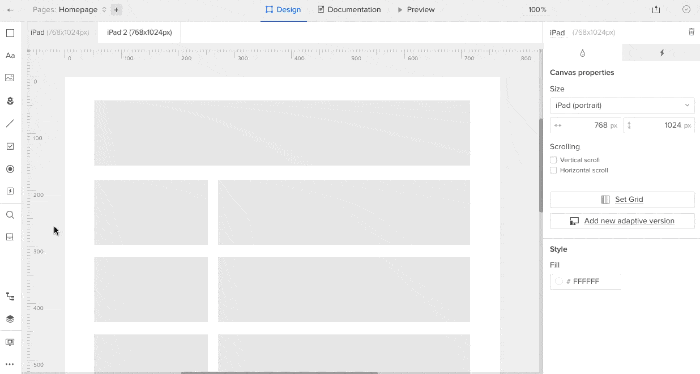Select the Rectangle tool in the sidebar
This screenshot has width=700, height=374.
tap(10, 33)
